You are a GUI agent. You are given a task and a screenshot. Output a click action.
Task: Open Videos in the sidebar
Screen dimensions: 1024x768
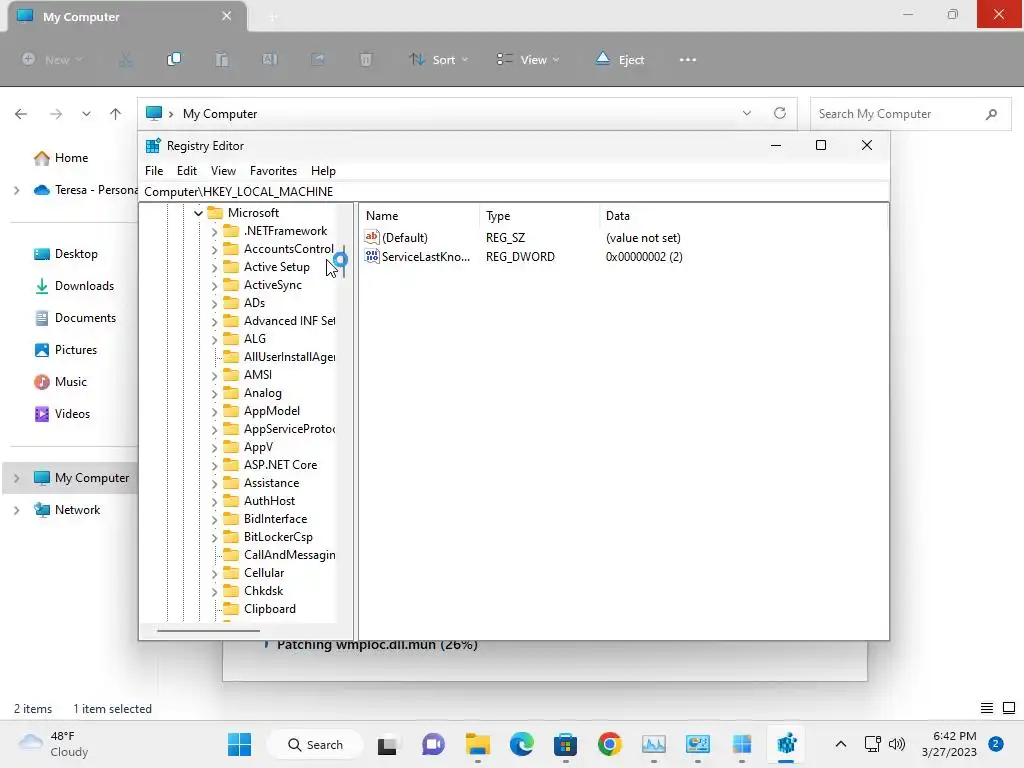tap(62, 413)
